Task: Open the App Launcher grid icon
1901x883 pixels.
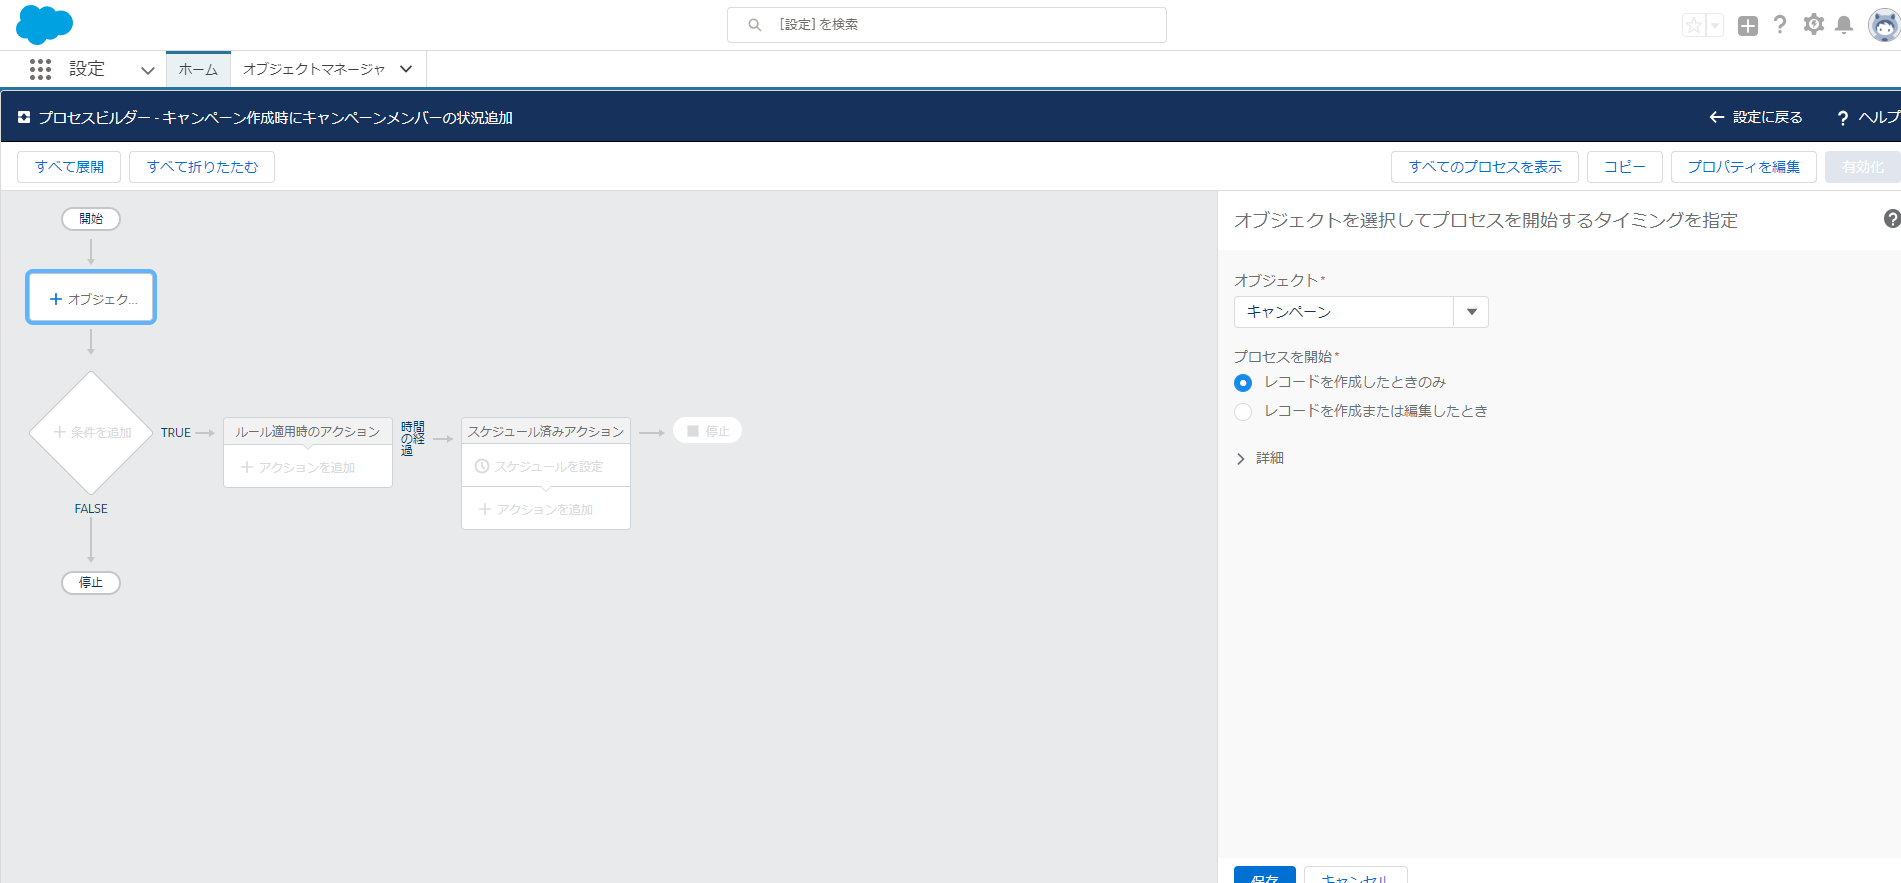Action: click(x=40, y=69)
